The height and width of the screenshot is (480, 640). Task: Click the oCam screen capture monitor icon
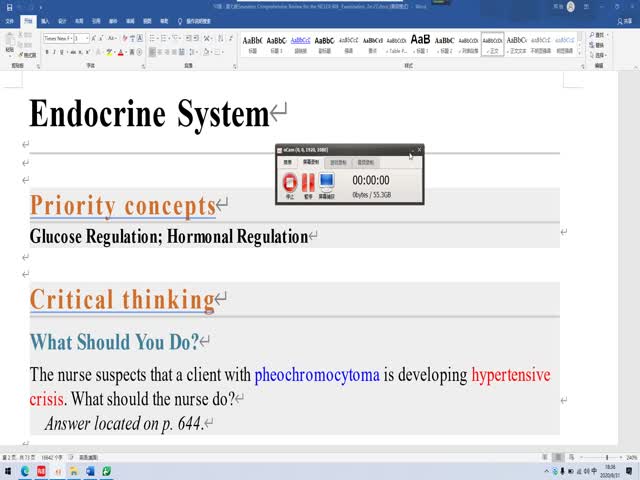(327, 183)
